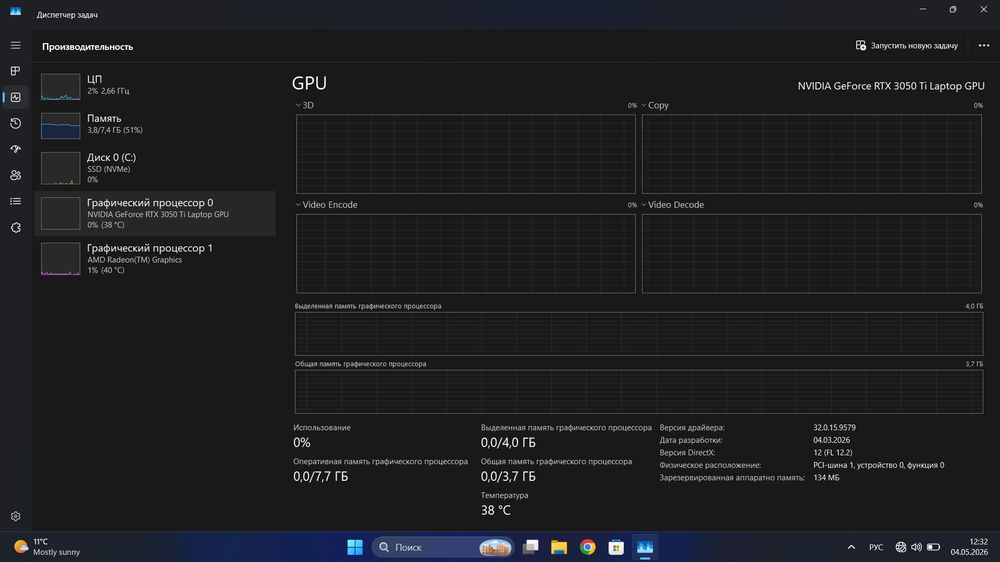Open Google Chrome from taskbar
The image size is (1000, 562).
tap(587, 547)
